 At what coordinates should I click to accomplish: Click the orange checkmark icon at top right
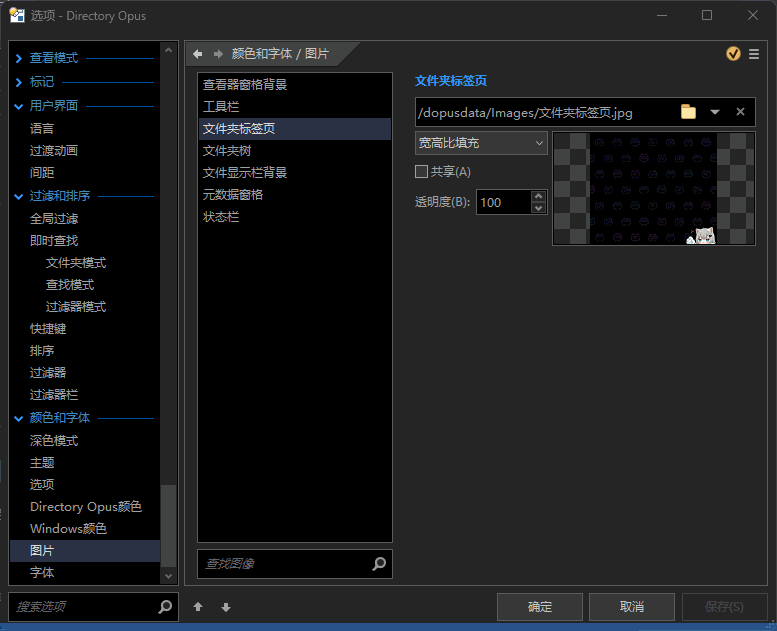point(733,54)
